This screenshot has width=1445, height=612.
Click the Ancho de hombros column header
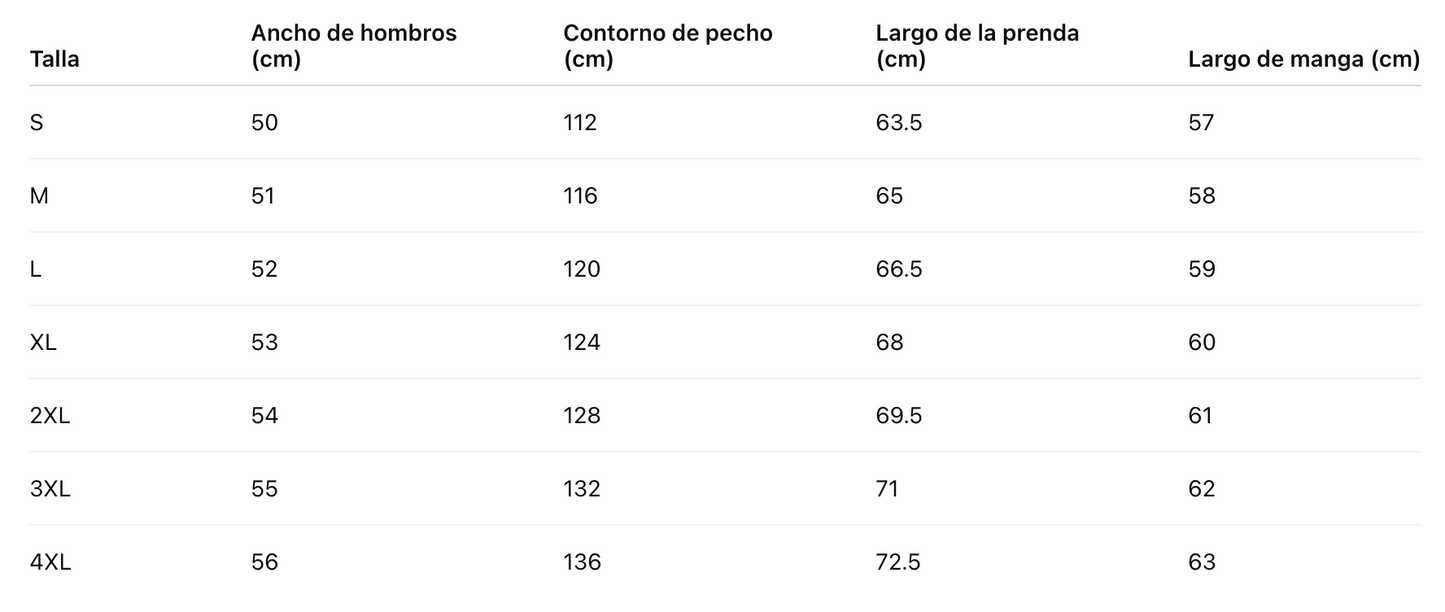353,46
